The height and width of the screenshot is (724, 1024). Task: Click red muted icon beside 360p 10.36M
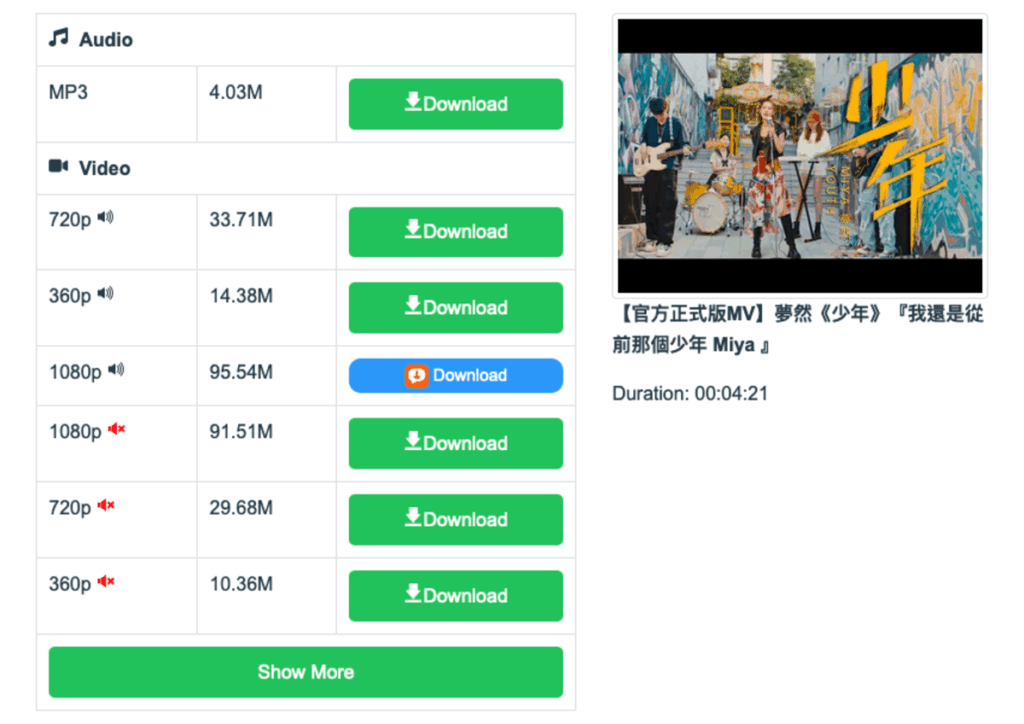(x=106, y=581)
